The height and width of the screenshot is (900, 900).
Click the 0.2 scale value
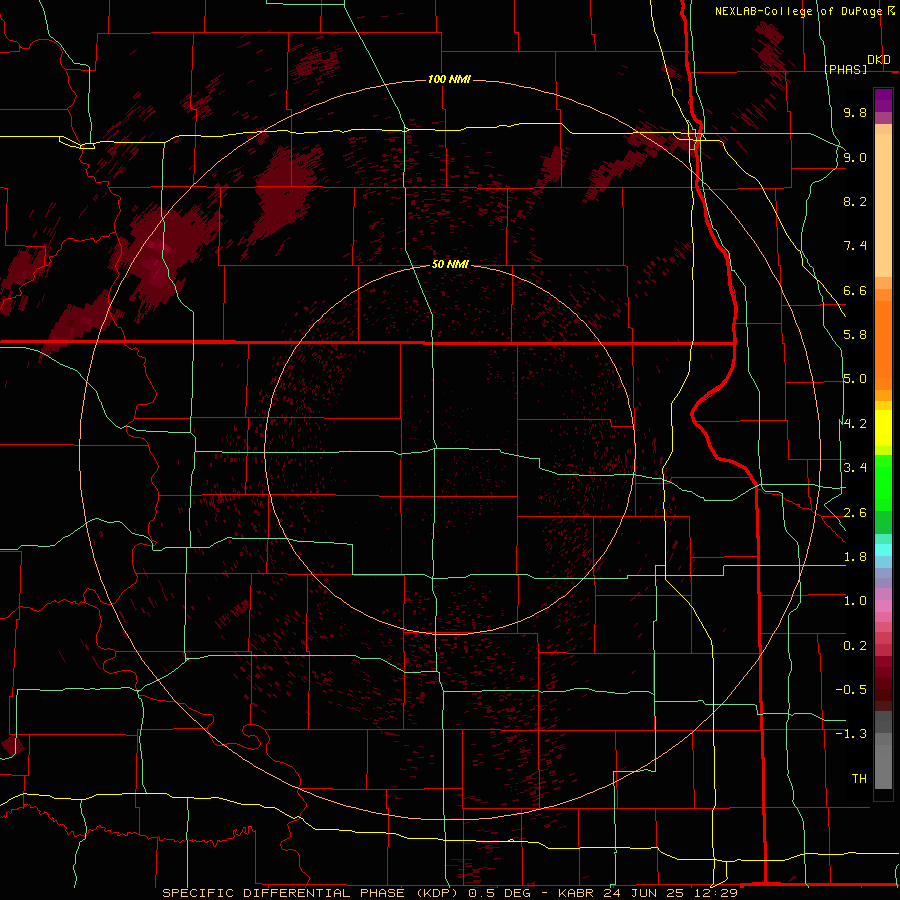[x=855, y=646]
